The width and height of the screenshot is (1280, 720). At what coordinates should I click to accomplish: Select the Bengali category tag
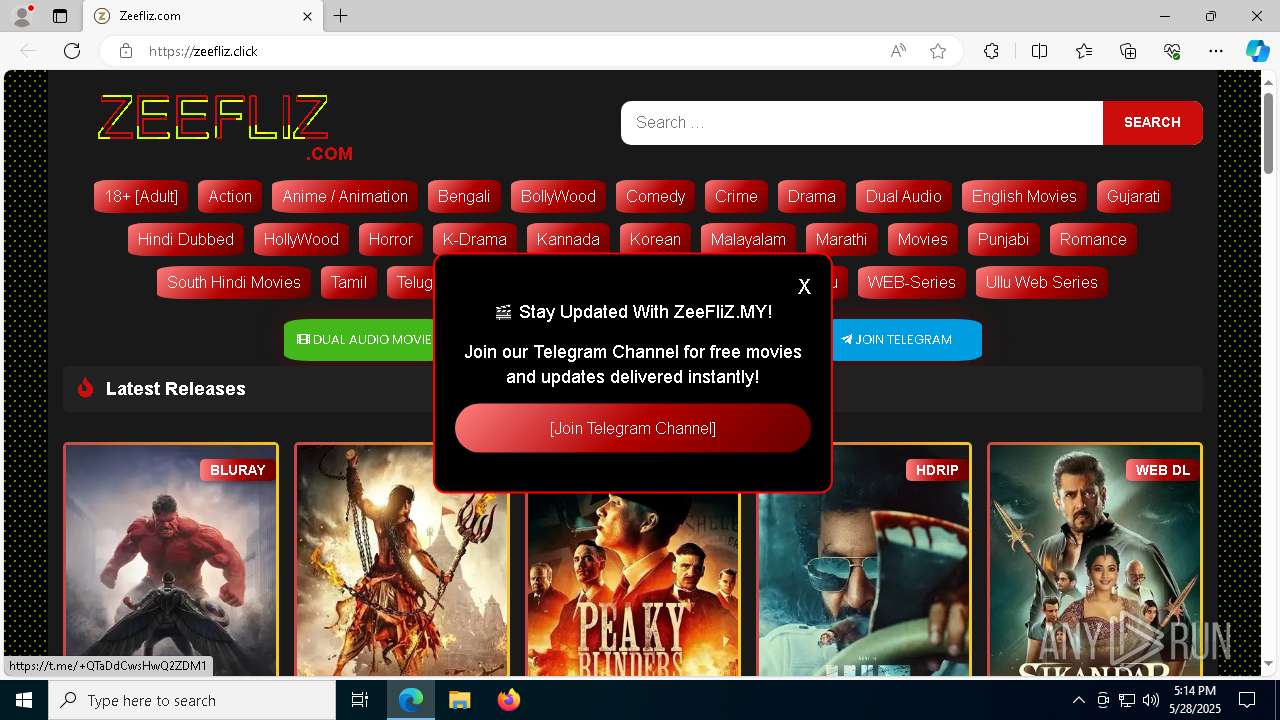pos(464,196)
